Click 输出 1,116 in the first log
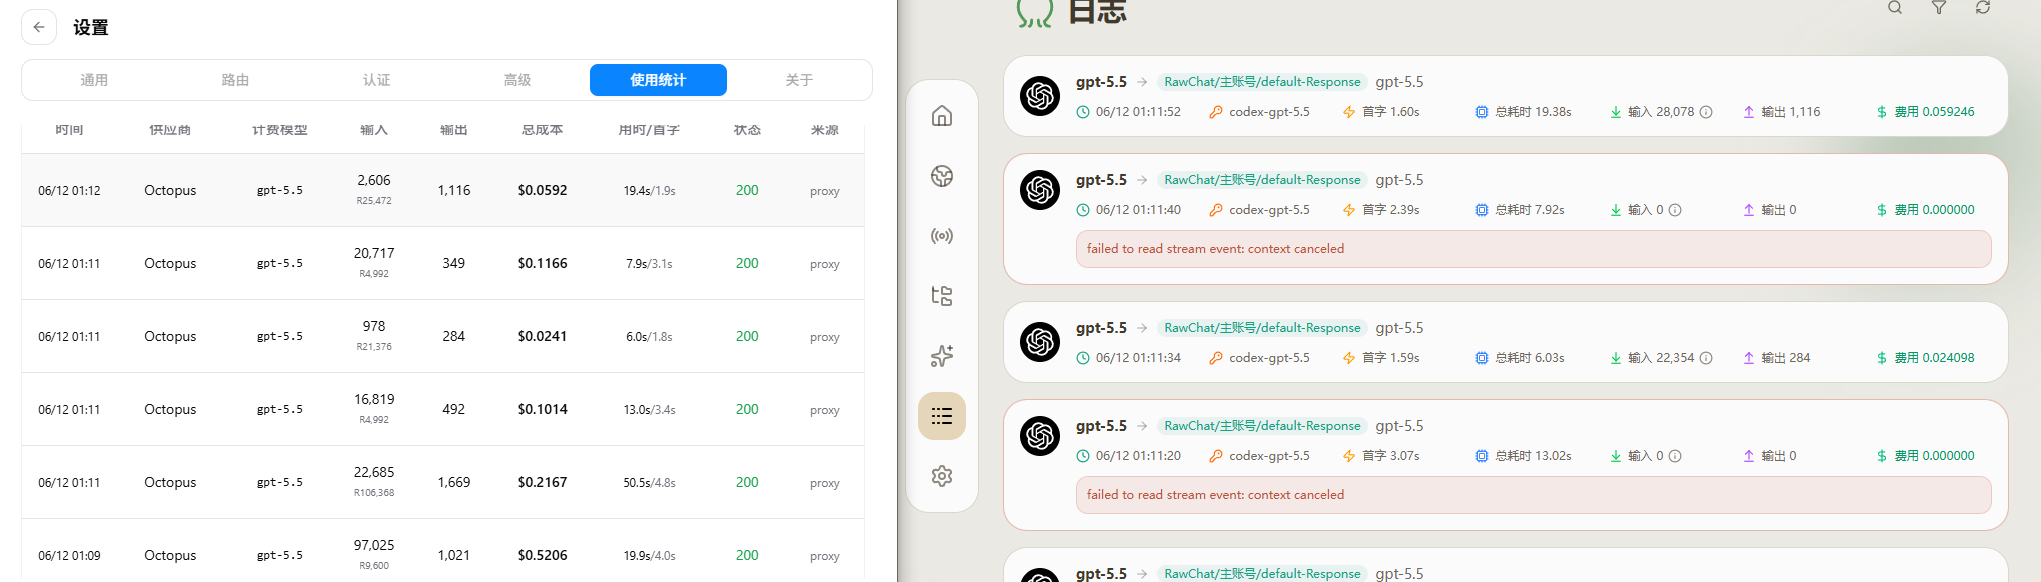Viewport: 2041px width, 582px height. 1782,112
